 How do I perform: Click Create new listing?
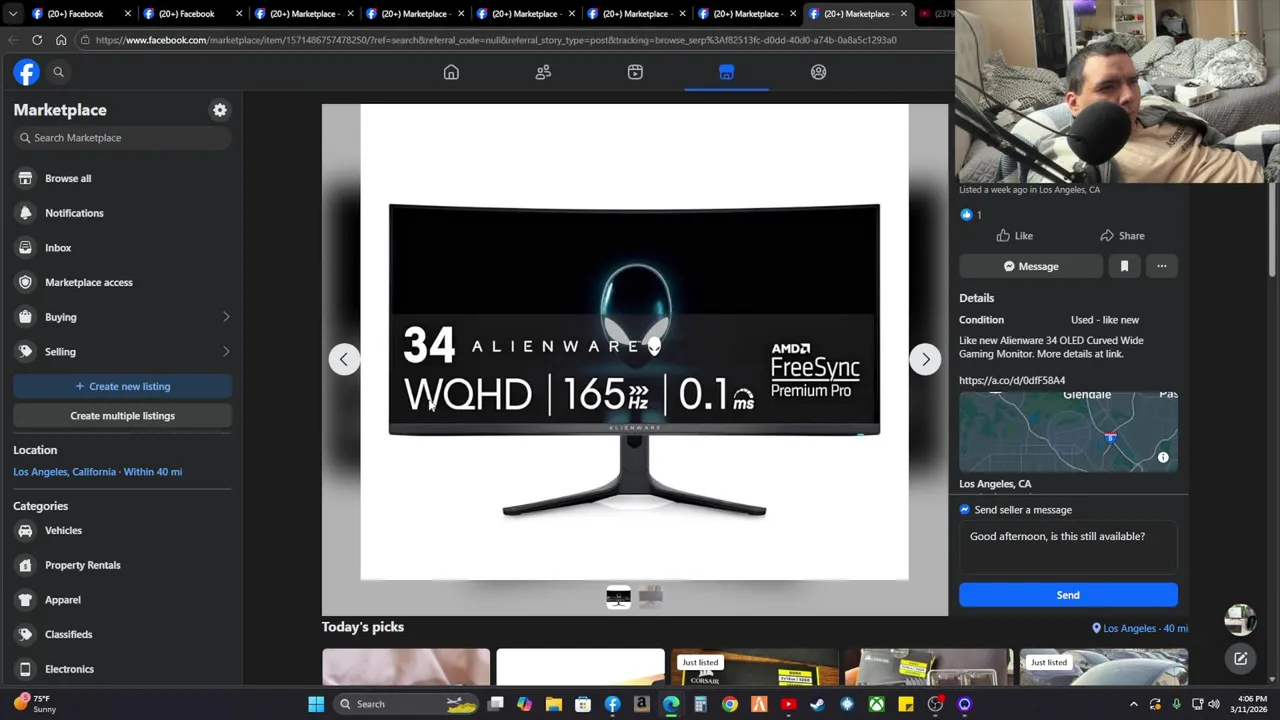122,386
